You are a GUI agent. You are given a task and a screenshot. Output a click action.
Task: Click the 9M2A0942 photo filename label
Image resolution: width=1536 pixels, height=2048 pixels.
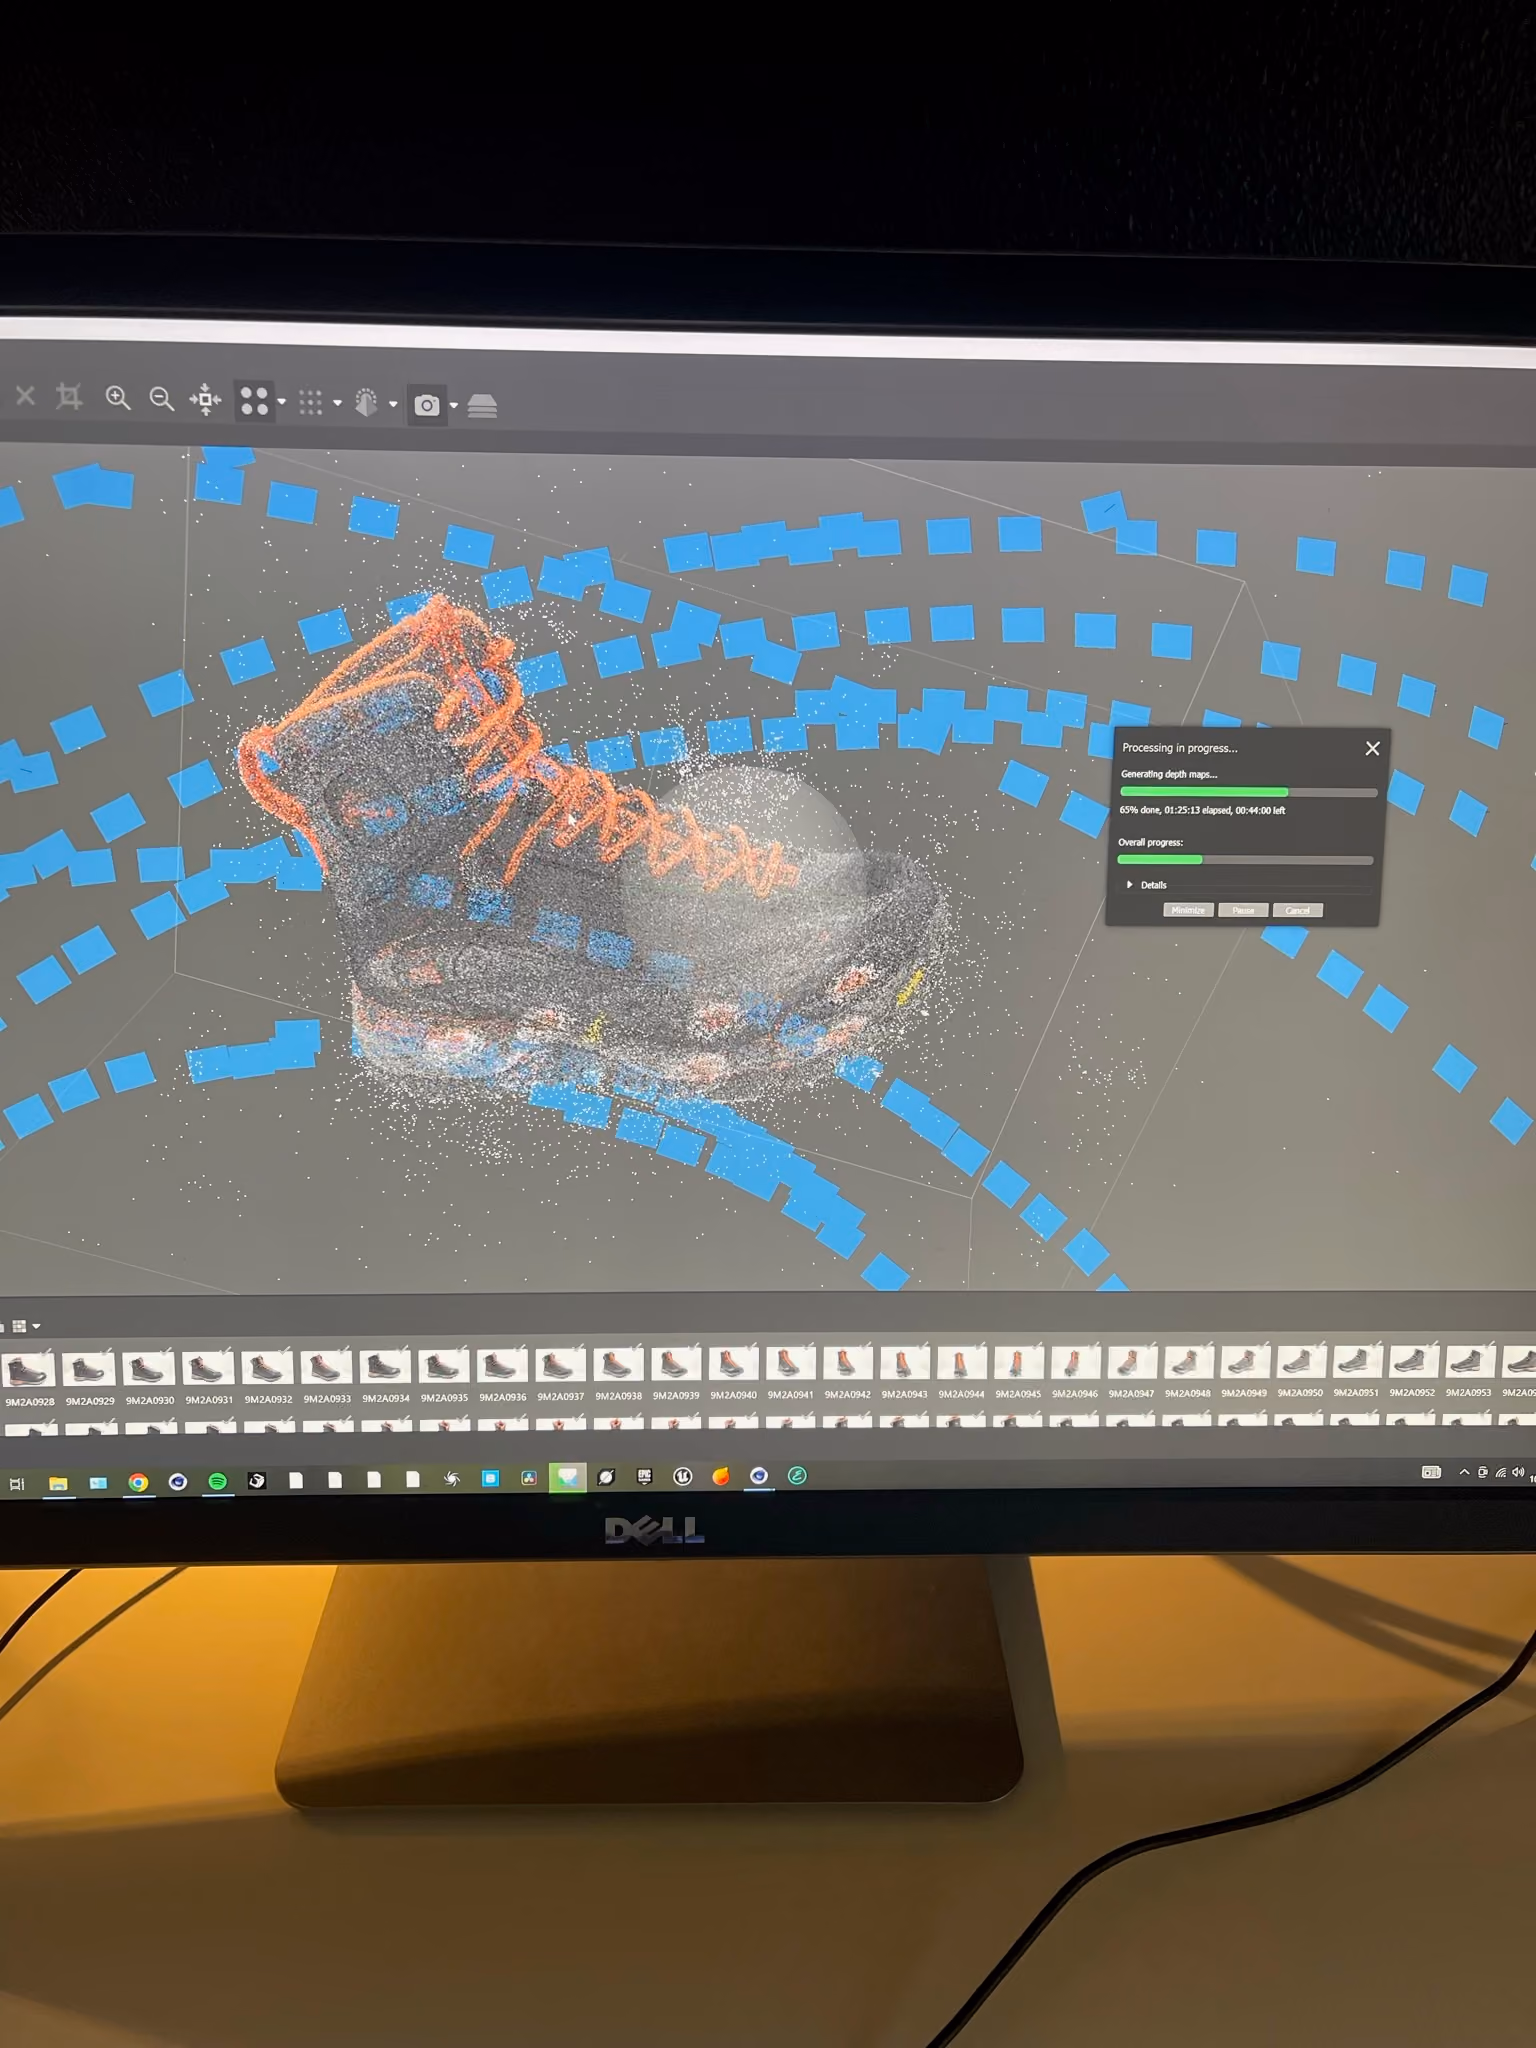(x=847, y=1395)
